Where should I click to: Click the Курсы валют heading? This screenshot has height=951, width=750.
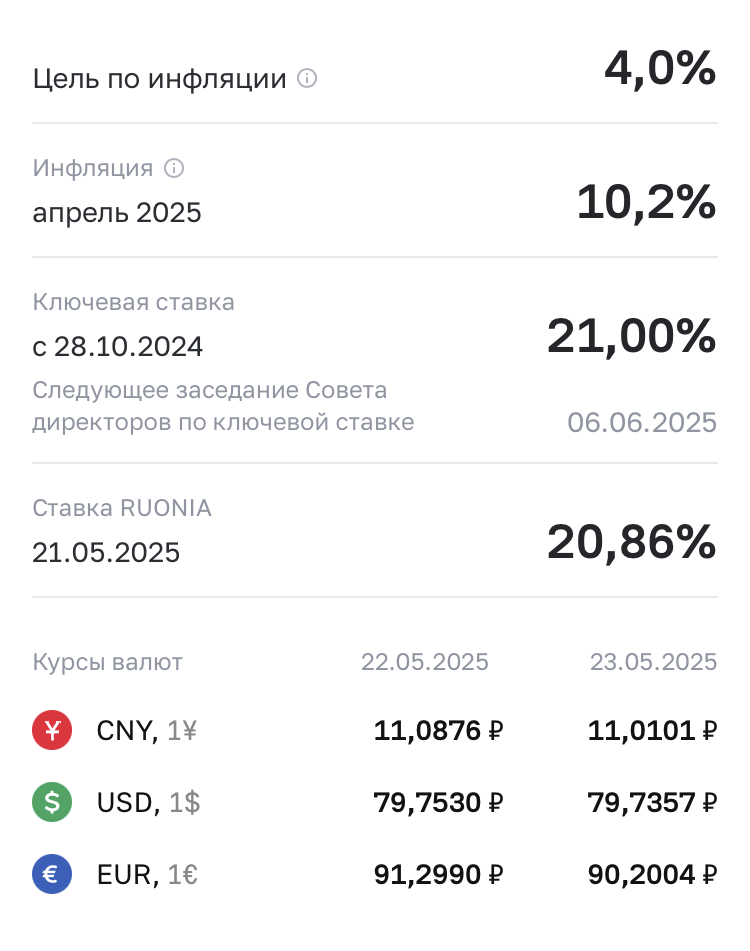[x=108, y=662]
